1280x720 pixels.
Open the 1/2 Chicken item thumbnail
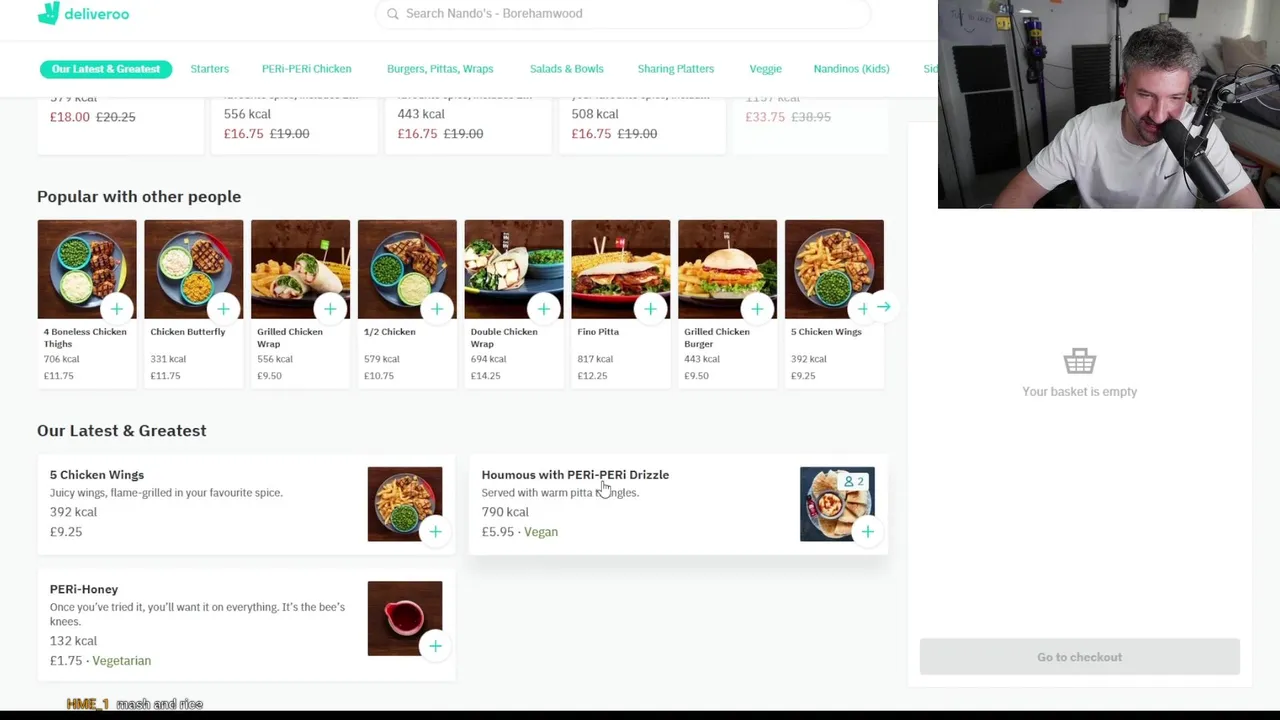click(x=407, y=269)
